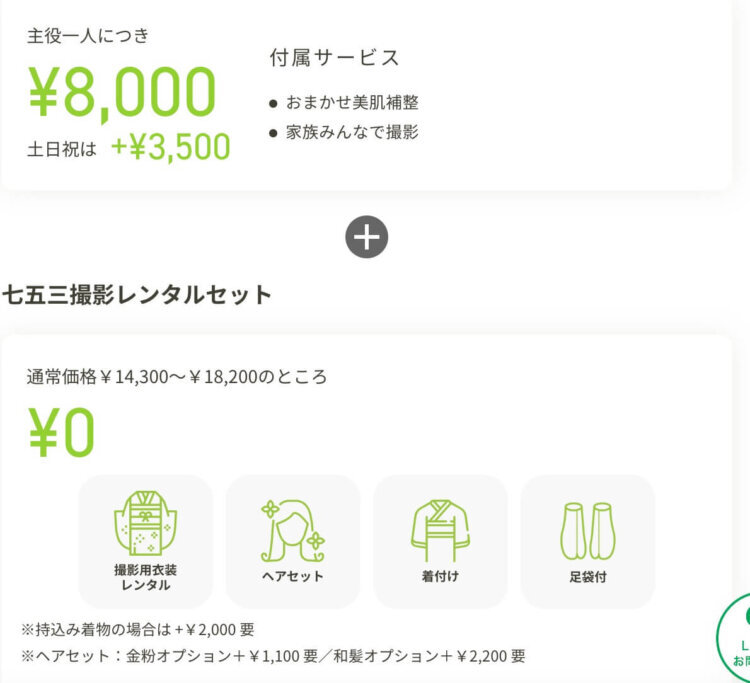Open the green LINE inquiry bubble
This screenshot has width=750, height=683.
733,638
